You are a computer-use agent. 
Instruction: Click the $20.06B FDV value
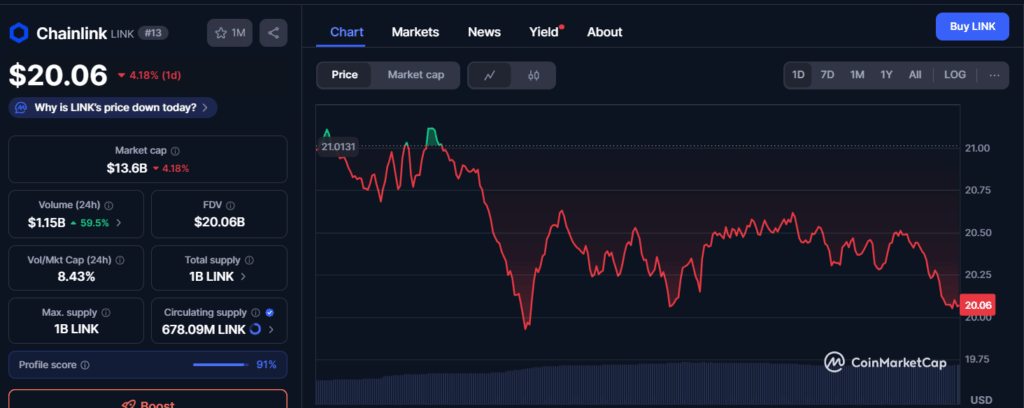coord(219,223)
